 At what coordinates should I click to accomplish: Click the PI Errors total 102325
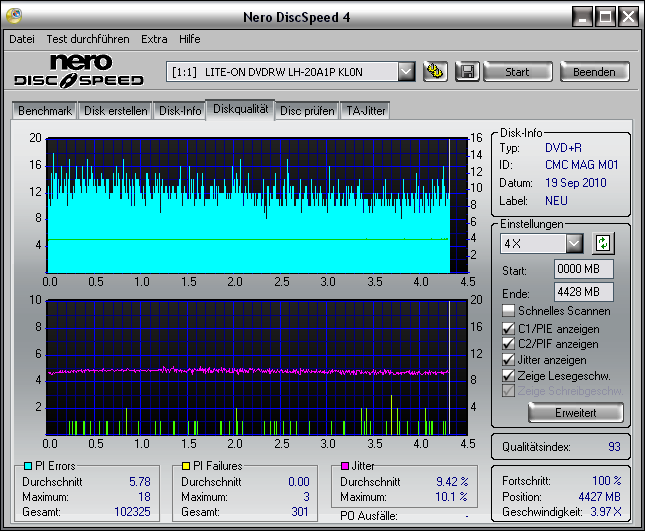[x=132, y=512]
